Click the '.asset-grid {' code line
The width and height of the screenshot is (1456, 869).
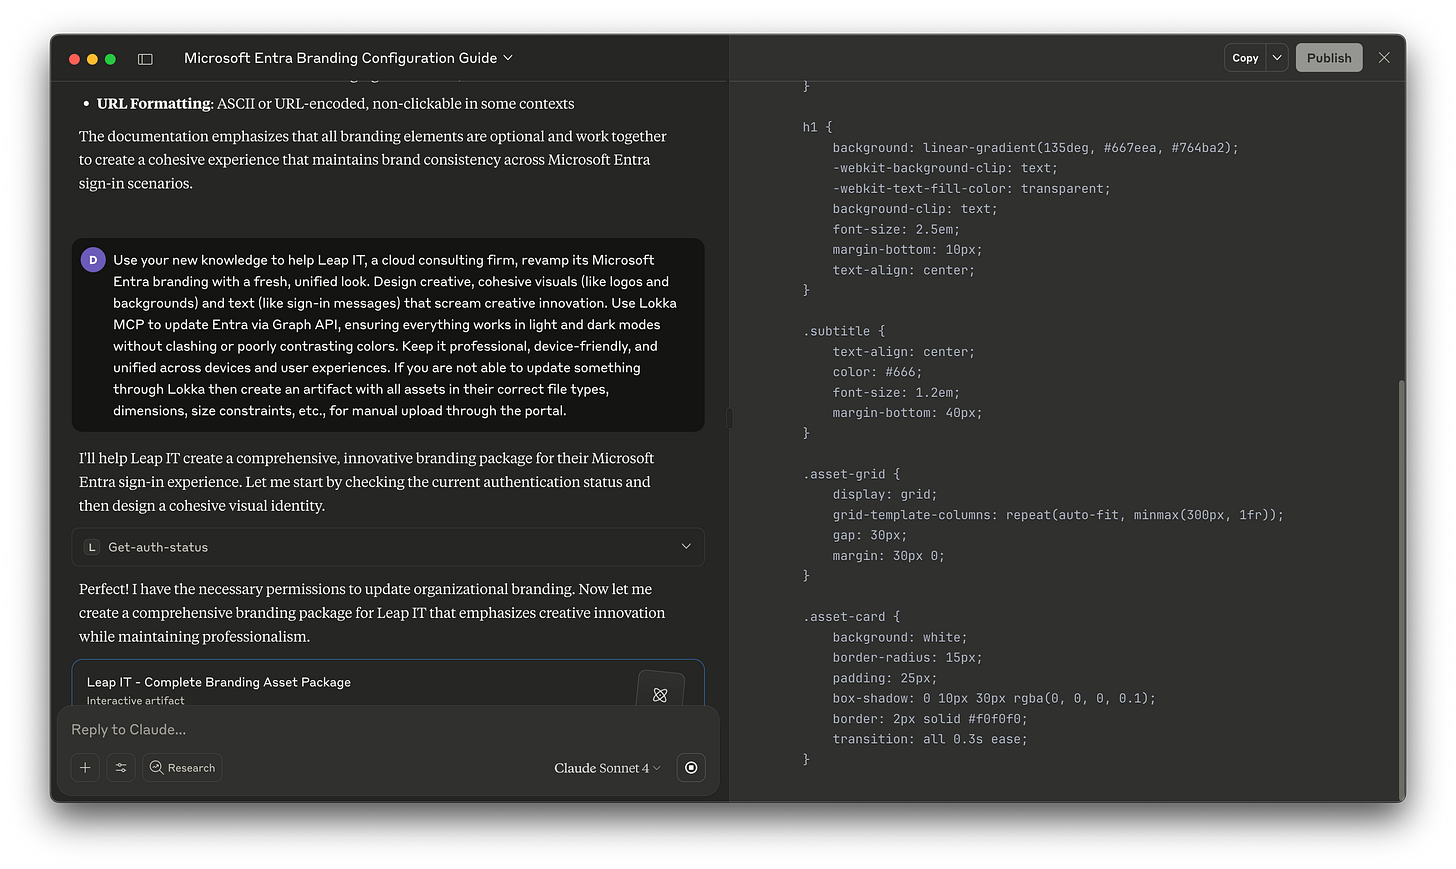pyautogui.click(x=851, y=474)
